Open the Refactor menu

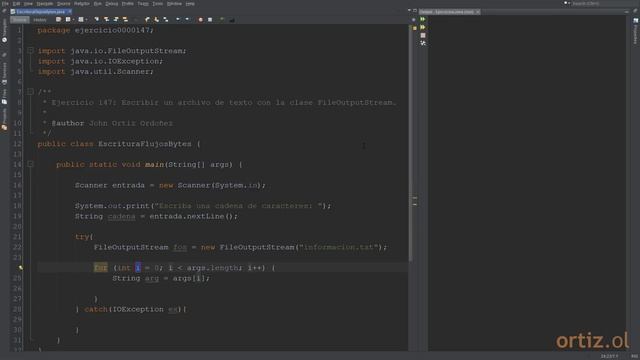82,4
